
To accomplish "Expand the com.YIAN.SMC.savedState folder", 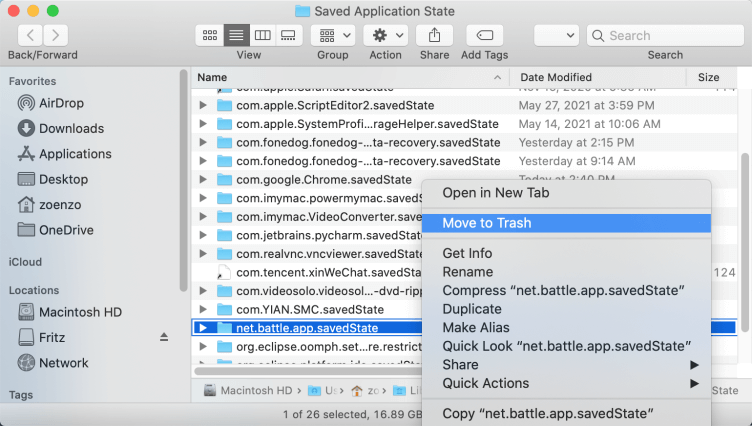I will point(203,310).
